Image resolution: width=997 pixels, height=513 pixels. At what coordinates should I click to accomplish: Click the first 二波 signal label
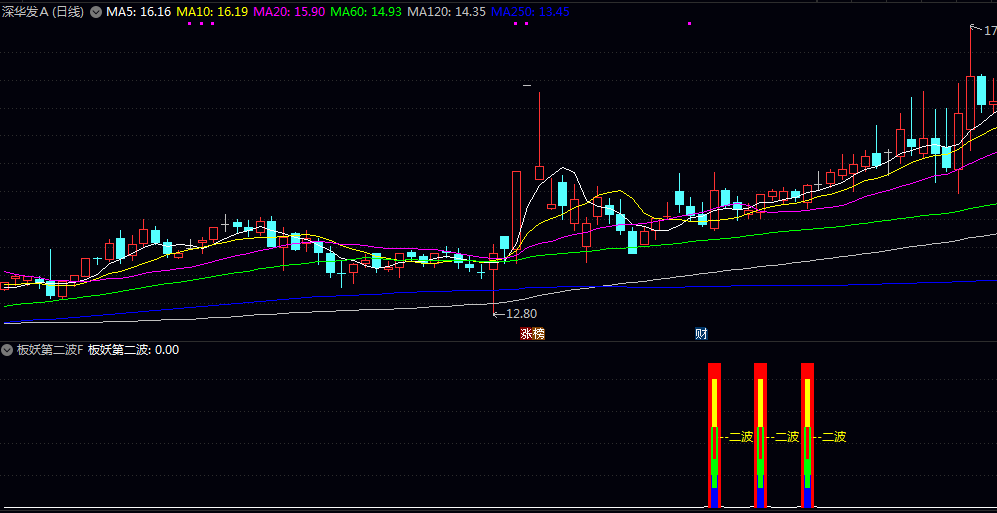point(741,437)
